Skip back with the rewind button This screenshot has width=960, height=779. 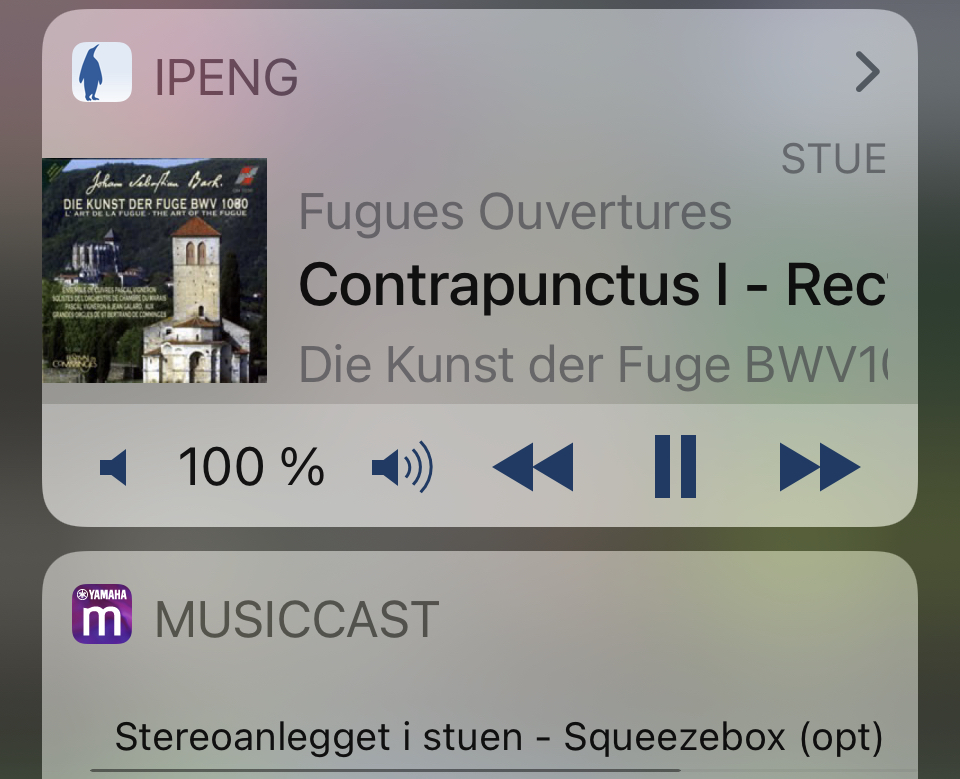click(x=533, y=467)
